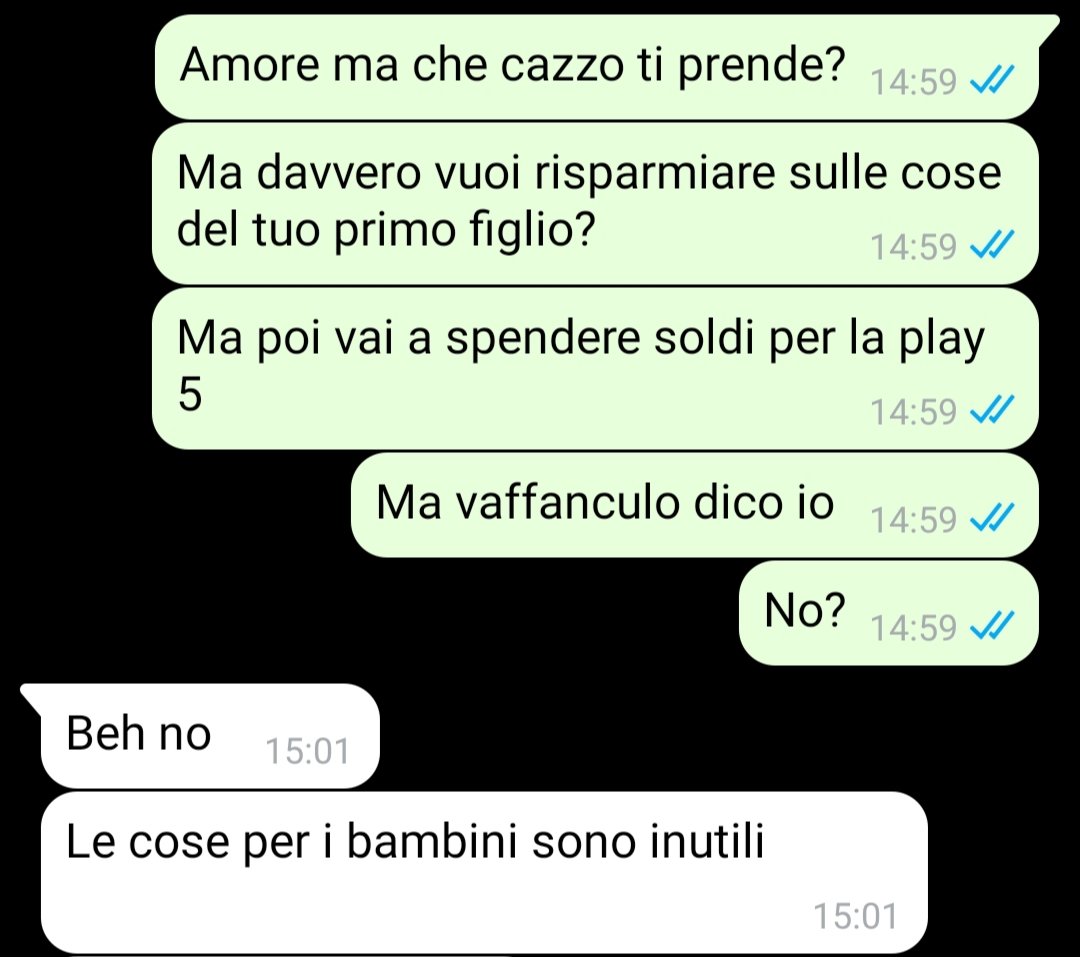The image size is (1080, 957).
Task: Tap read receipt checkmarks on 'Amore ma che cazzo' message
Action: pos(991,81)
